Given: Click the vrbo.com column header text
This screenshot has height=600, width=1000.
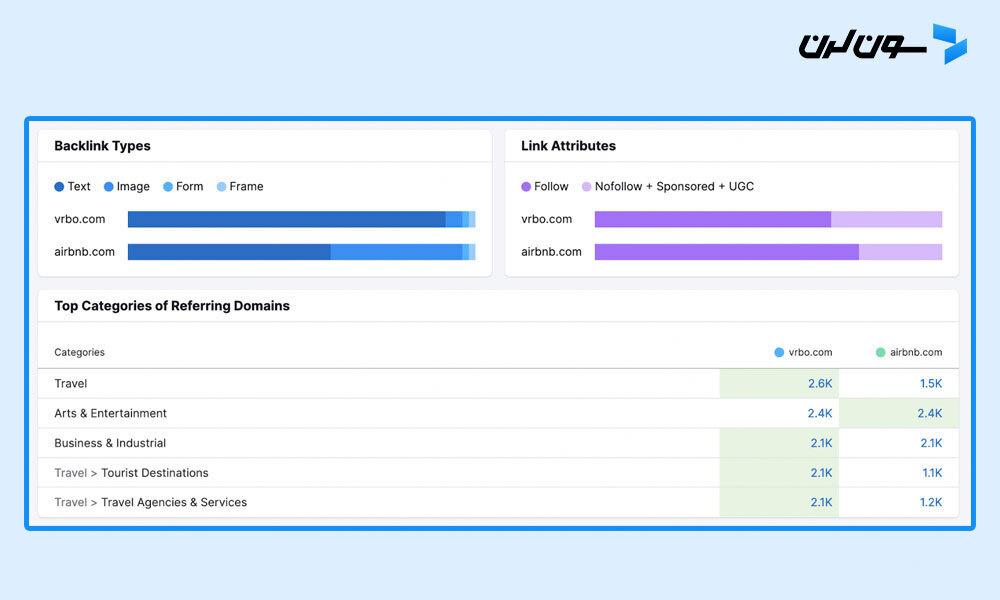Looking at the screenshot, I should point(810,353).
